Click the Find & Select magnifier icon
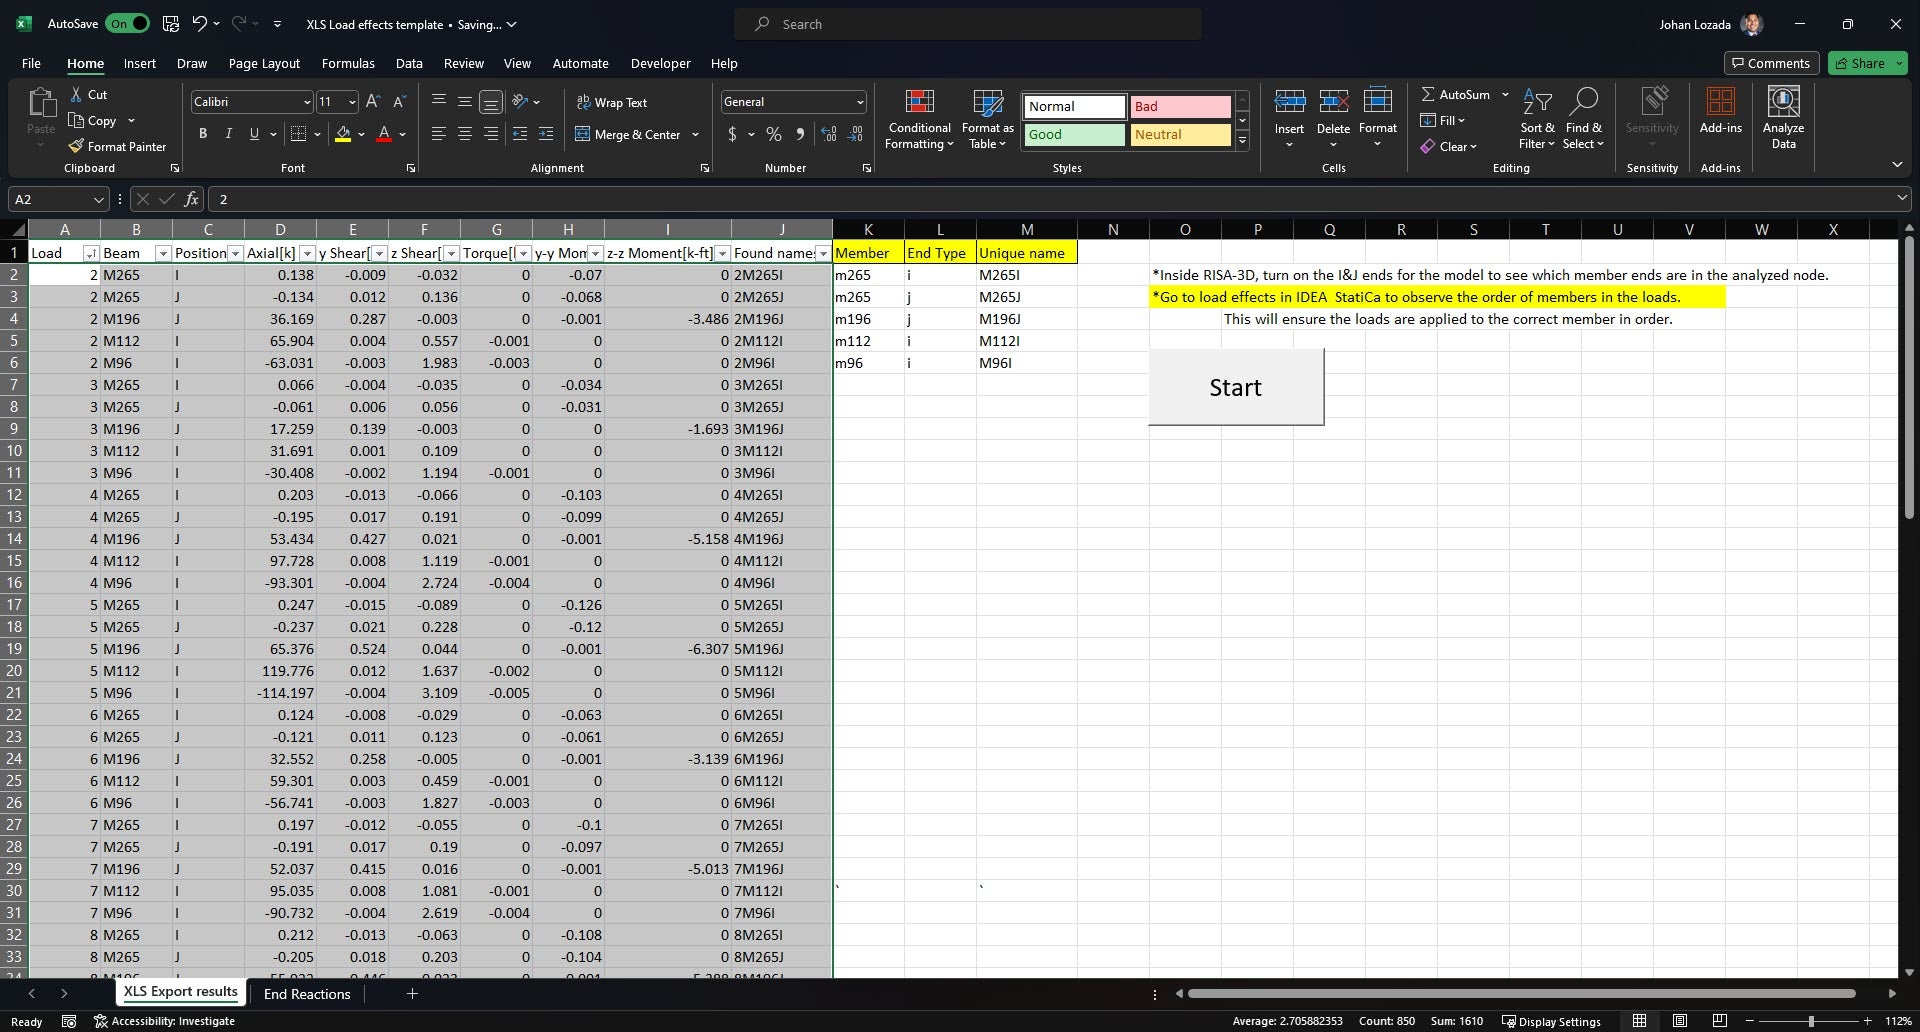 tap(1583, 102)
